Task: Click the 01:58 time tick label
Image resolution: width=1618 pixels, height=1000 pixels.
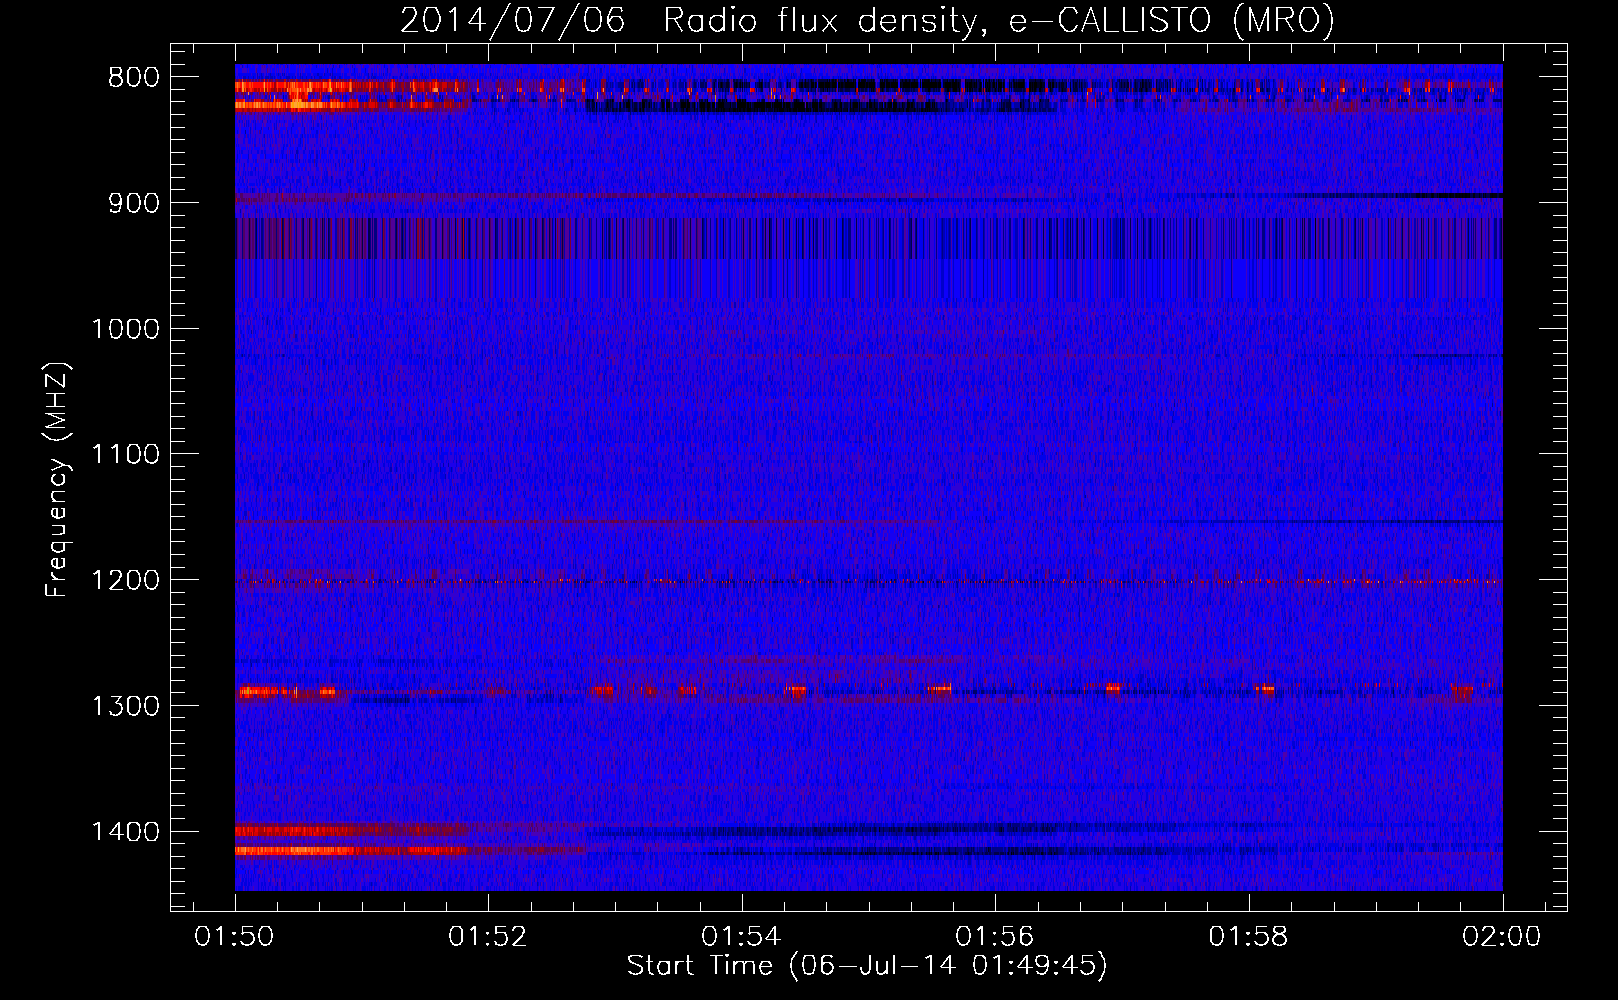Action: [1248, 936]
